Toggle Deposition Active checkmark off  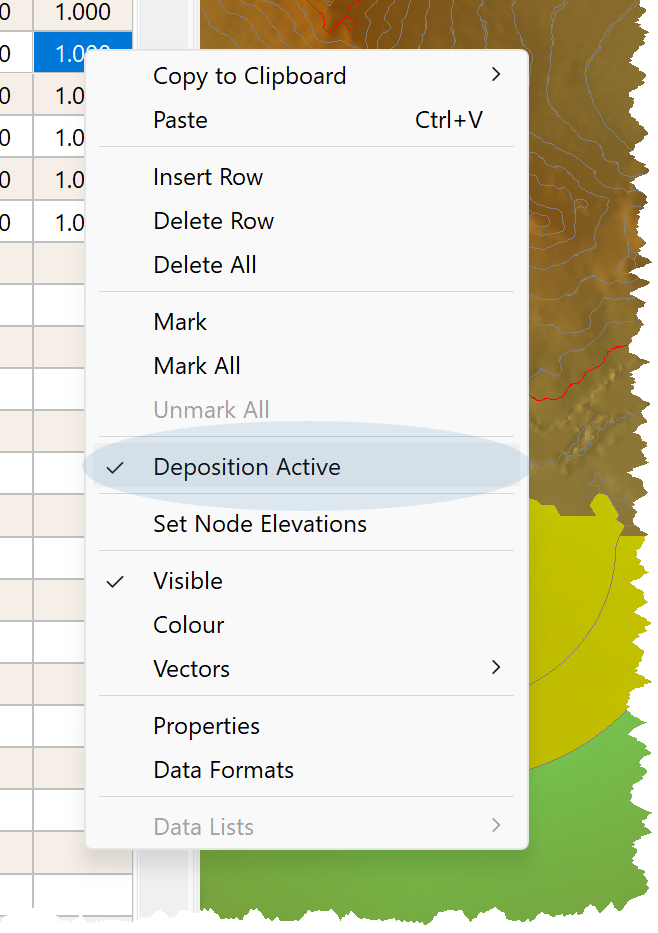246,467
